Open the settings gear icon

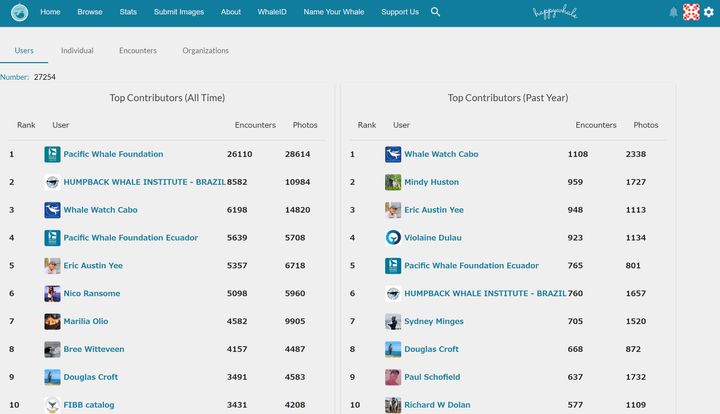tap(709, 12)
